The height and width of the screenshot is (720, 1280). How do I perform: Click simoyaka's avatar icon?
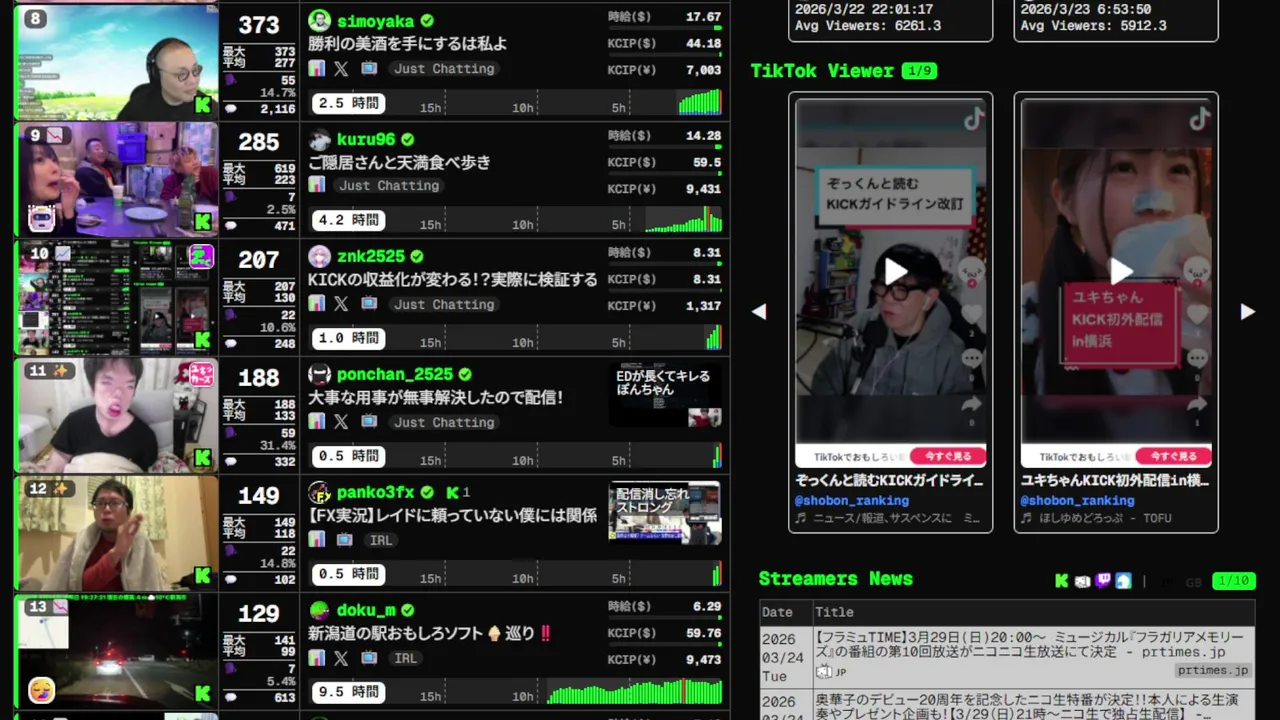point(319,21)
